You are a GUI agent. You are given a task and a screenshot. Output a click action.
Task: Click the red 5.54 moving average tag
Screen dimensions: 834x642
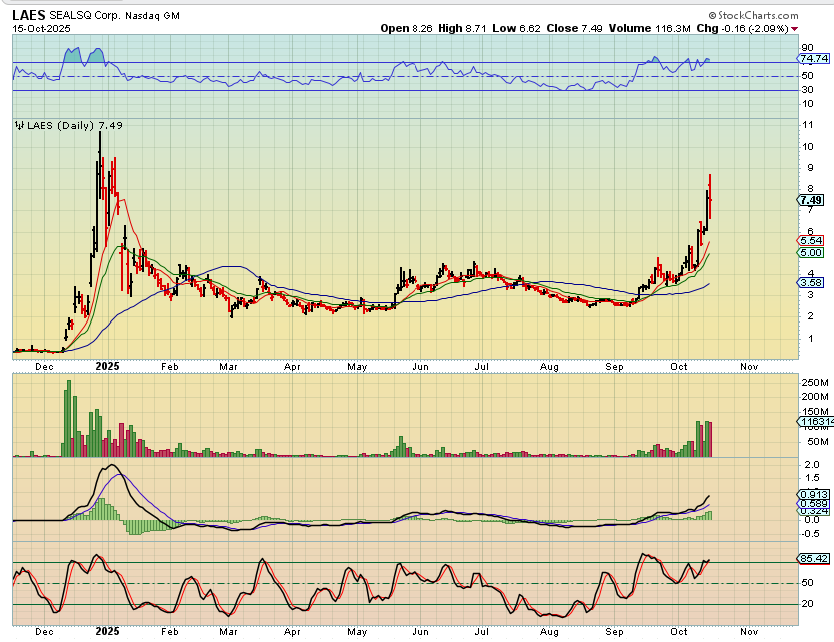(x=811, y=240)
